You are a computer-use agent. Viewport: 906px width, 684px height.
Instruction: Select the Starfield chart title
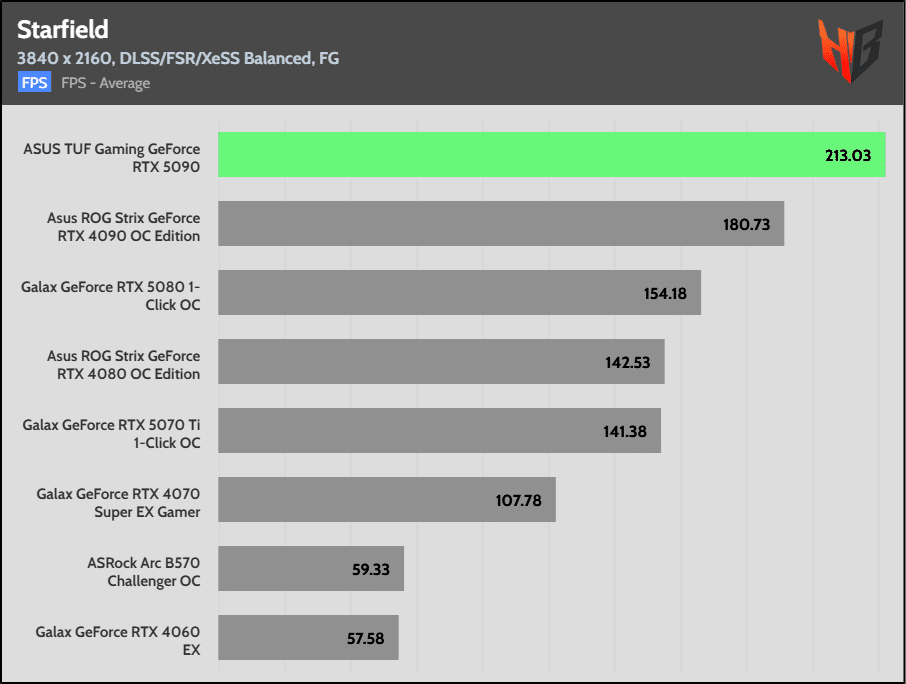click(x=62, y=29)
